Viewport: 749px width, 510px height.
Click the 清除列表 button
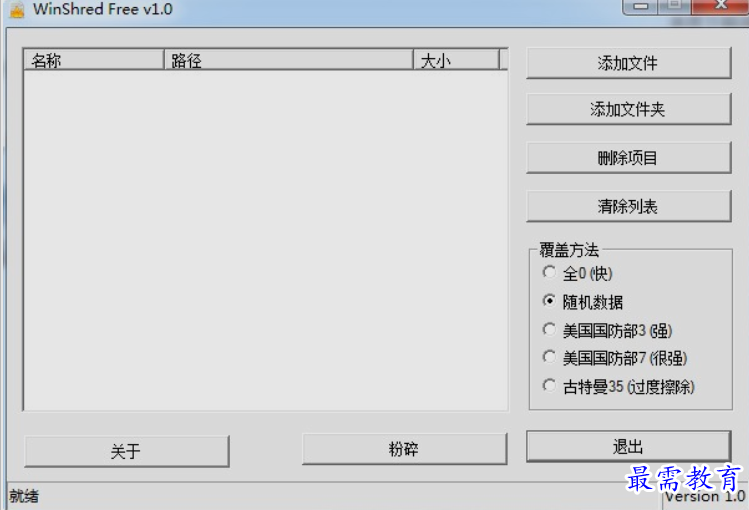pos(629,206)
